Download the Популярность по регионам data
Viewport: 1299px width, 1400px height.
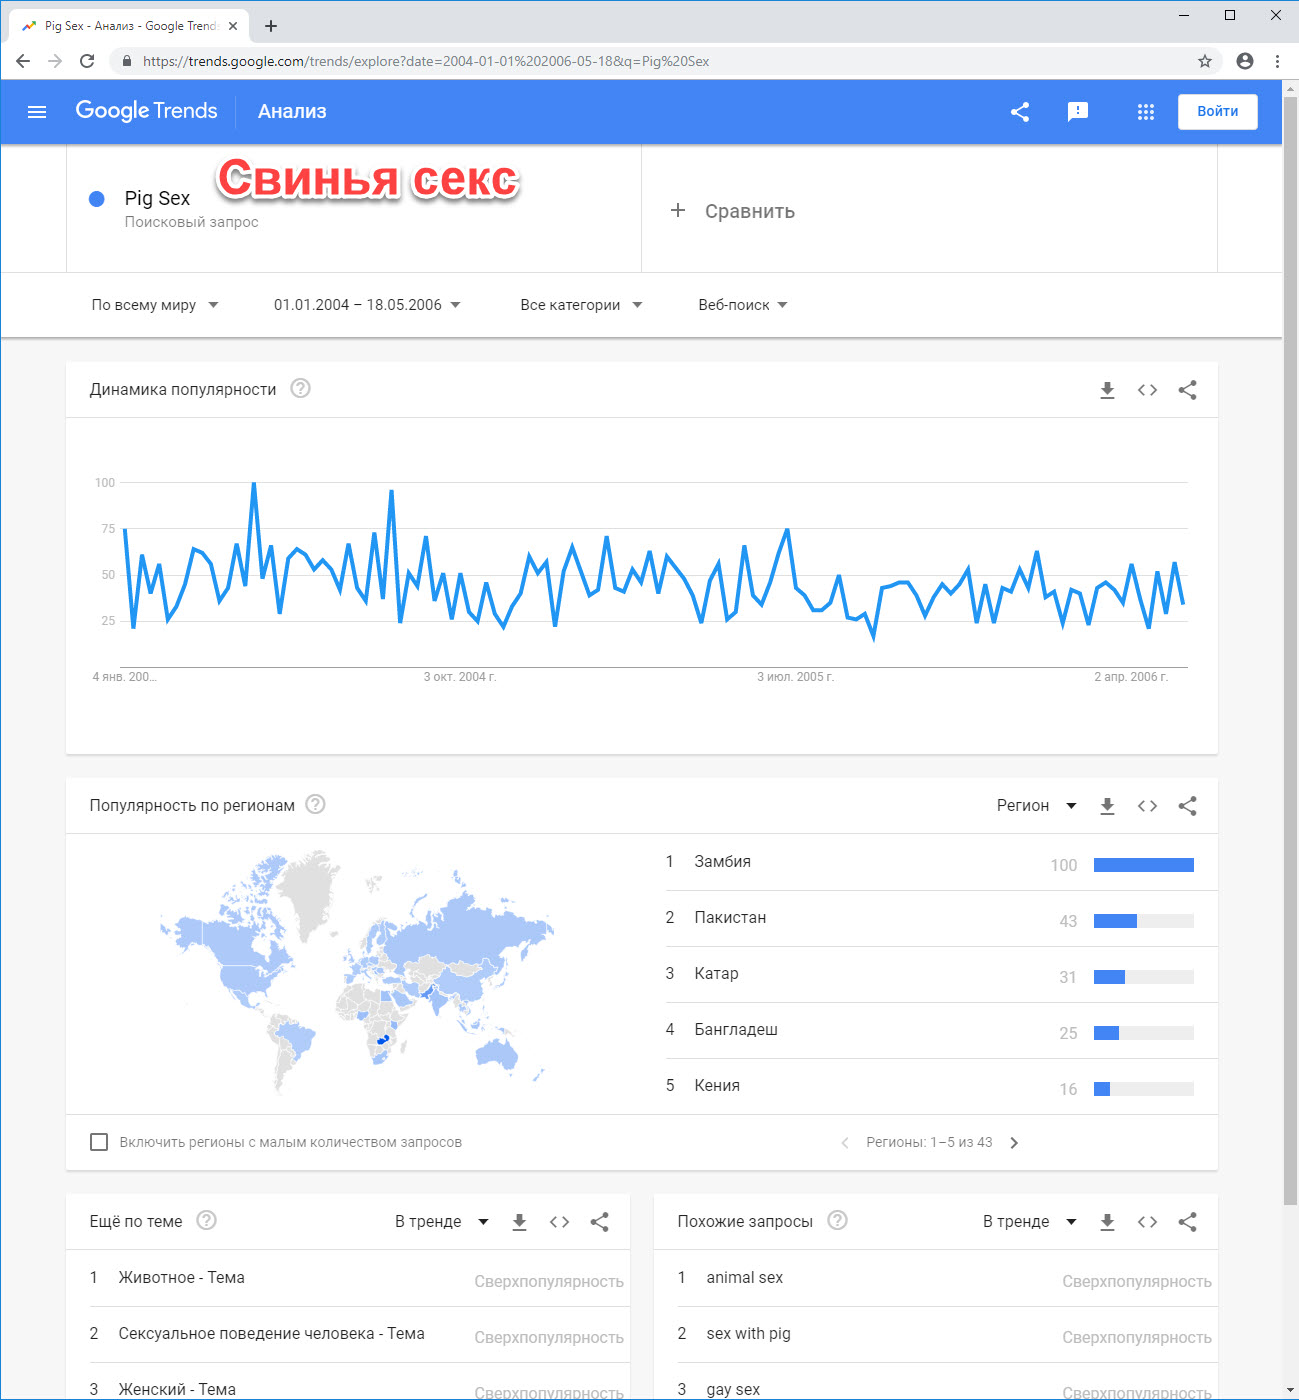click(x=1107, y=806)
